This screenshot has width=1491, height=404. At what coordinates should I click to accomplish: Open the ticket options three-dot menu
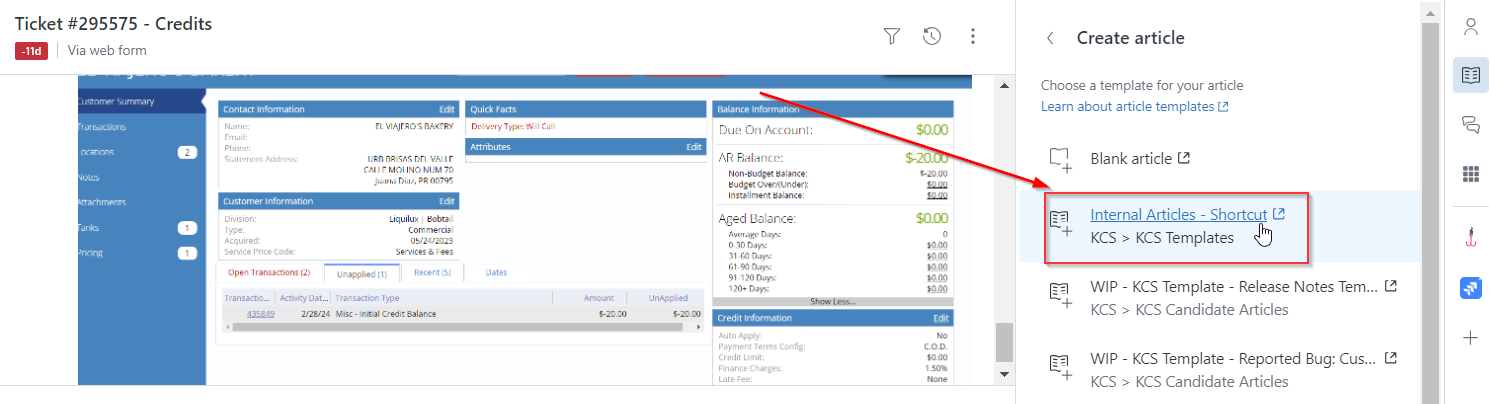click(x=972, y=37)
